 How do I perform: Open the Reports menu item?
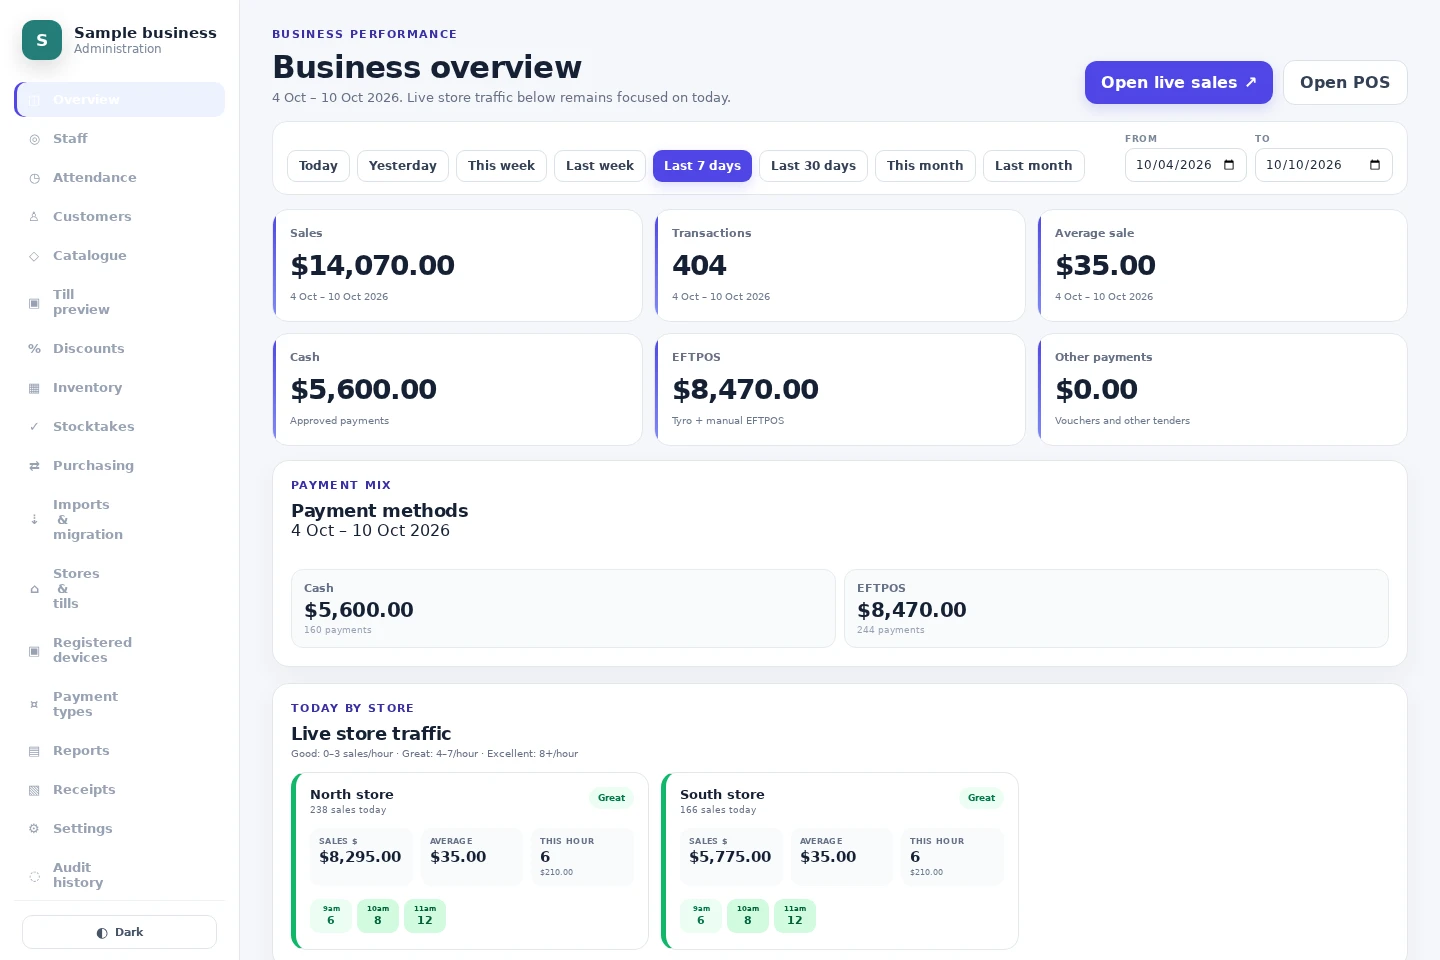point(119,751)
